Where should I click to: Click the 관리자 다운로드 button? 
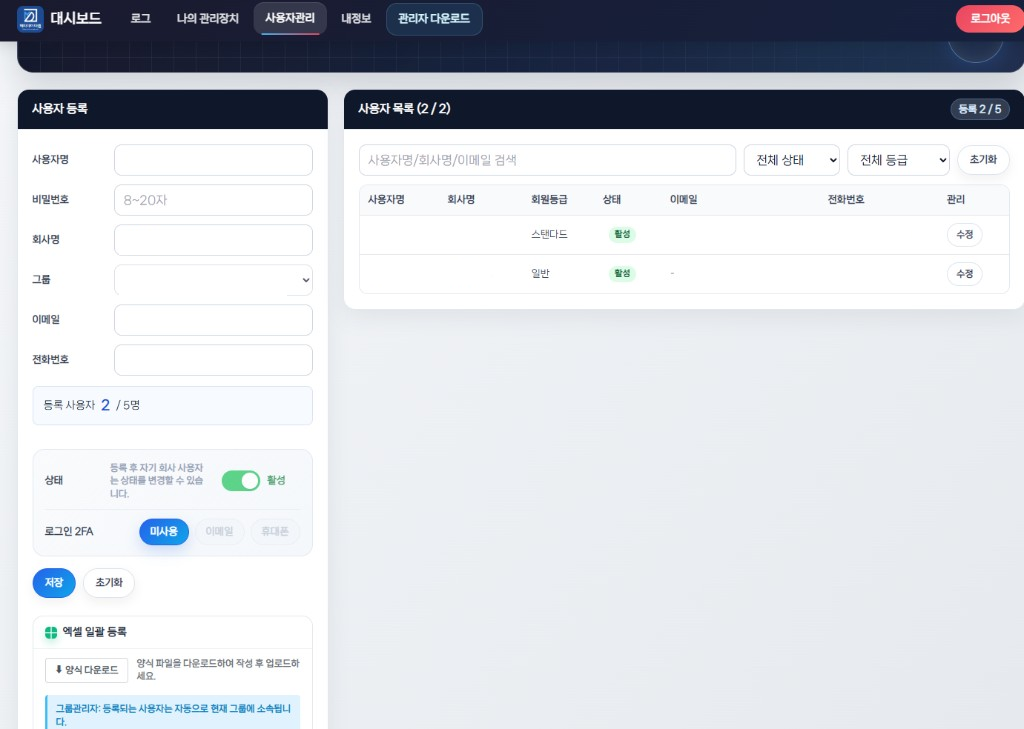434,19
